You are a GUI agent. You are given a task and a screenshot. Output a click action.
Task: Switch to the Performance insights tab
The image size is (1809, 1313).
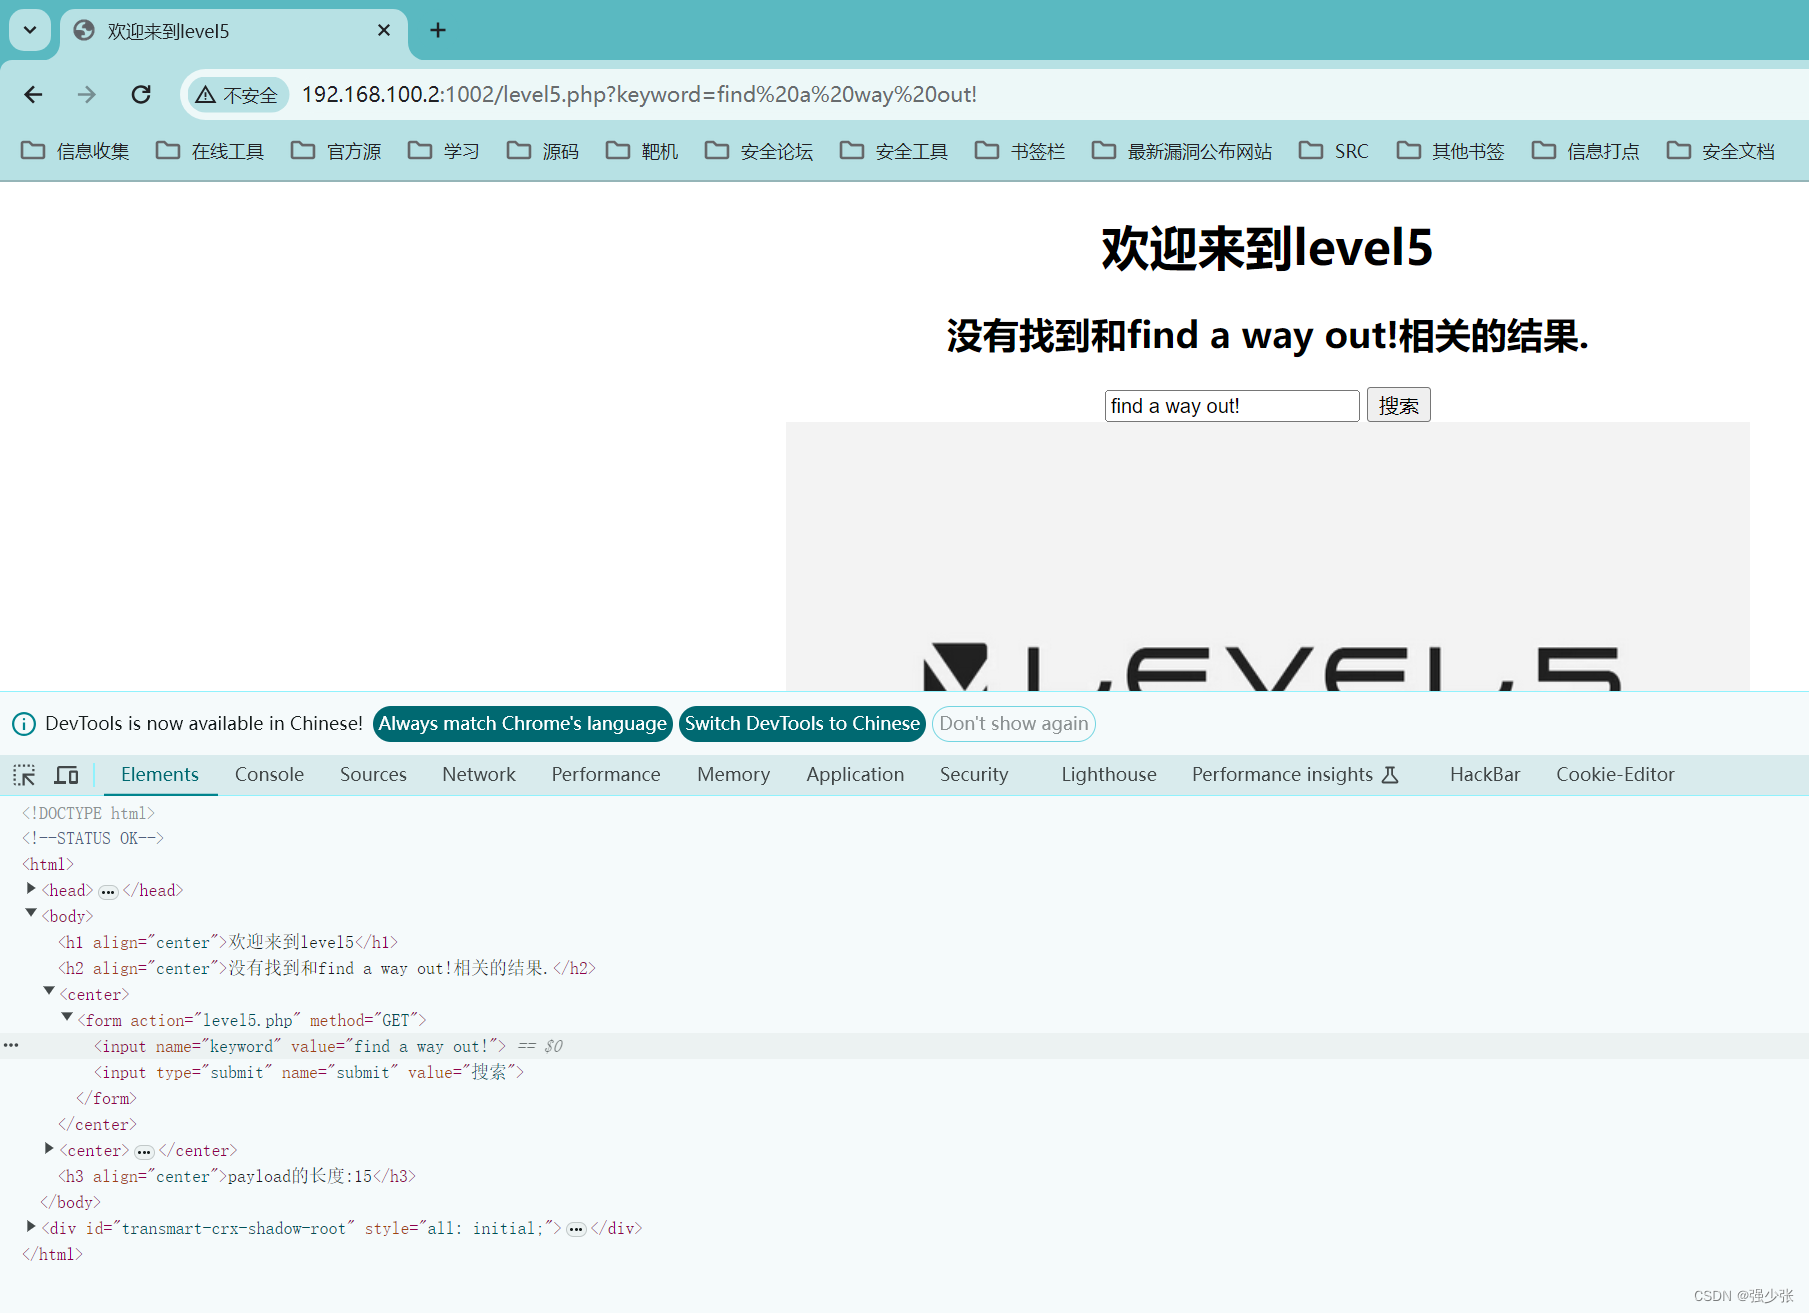(x=1295, y=775)
